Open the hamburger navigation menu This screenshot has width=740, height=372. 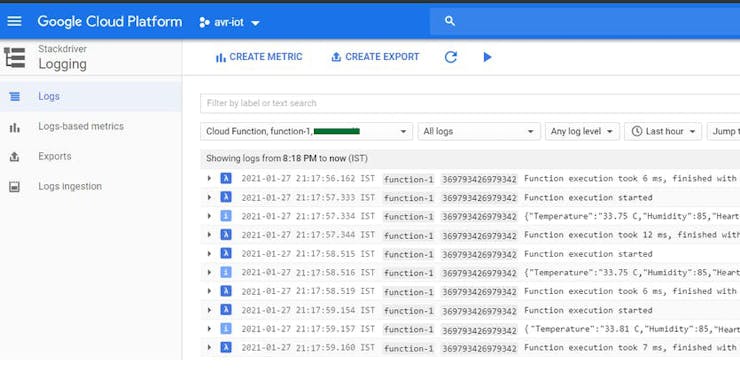[x=14, y=21]
